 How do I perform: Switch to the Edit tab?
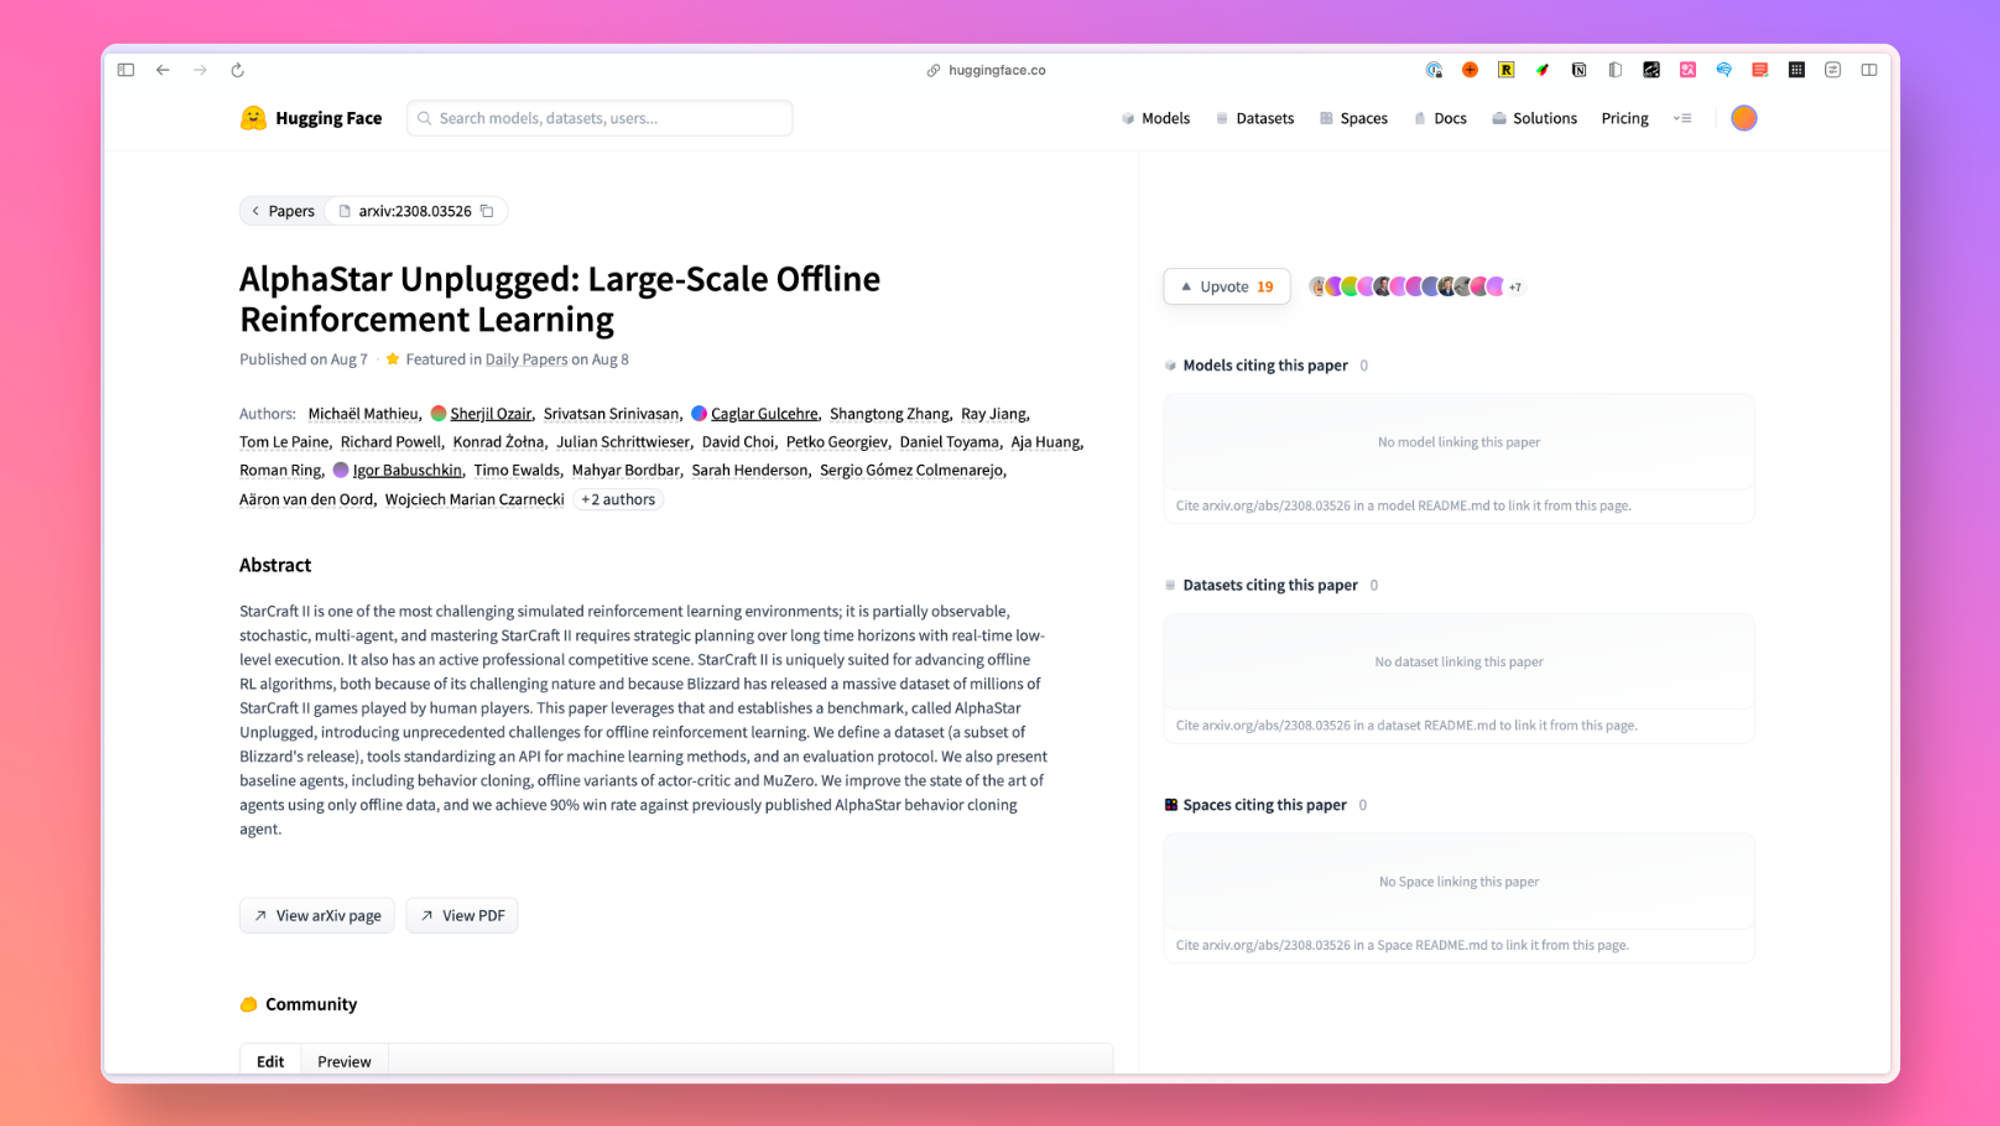coord(270,1061)
